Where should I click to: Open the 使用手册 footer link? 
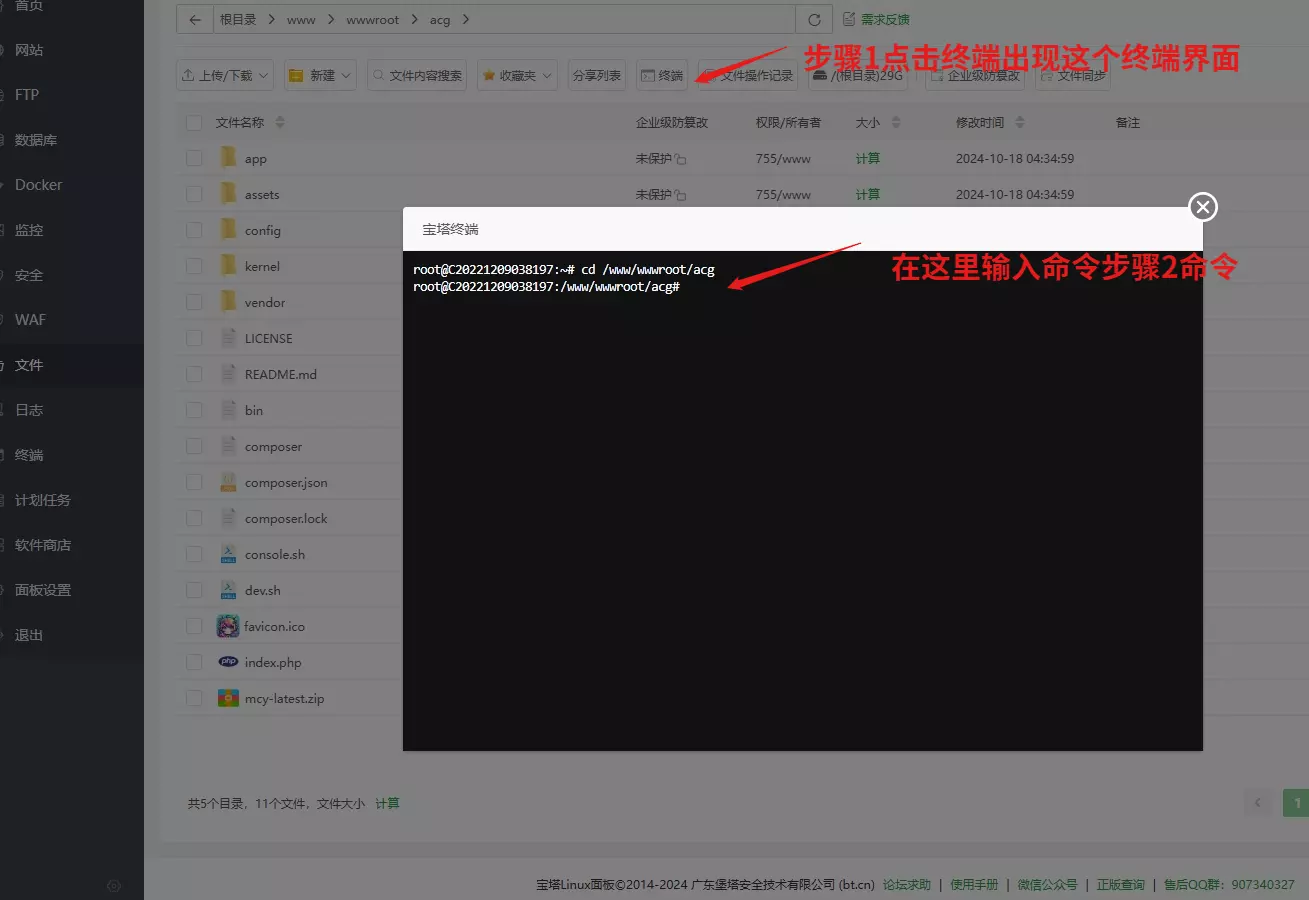974,884
